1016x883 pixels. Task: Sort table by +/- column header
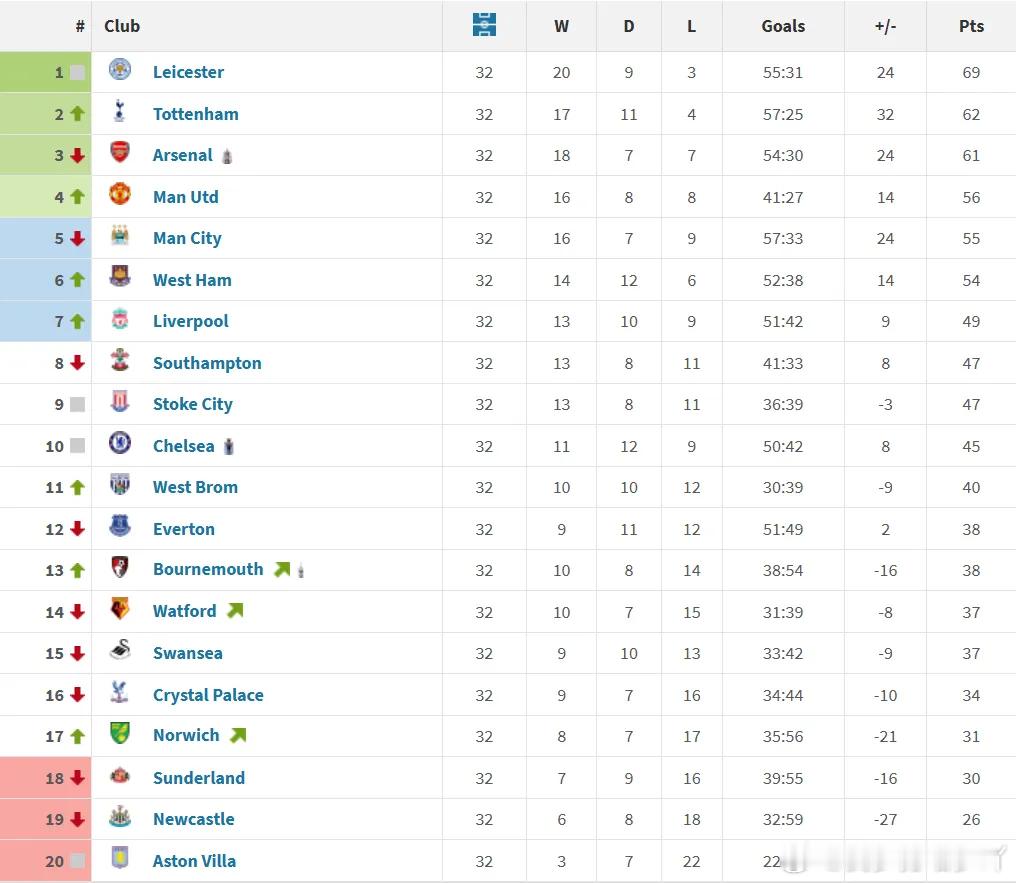click(x=885, y=26)
